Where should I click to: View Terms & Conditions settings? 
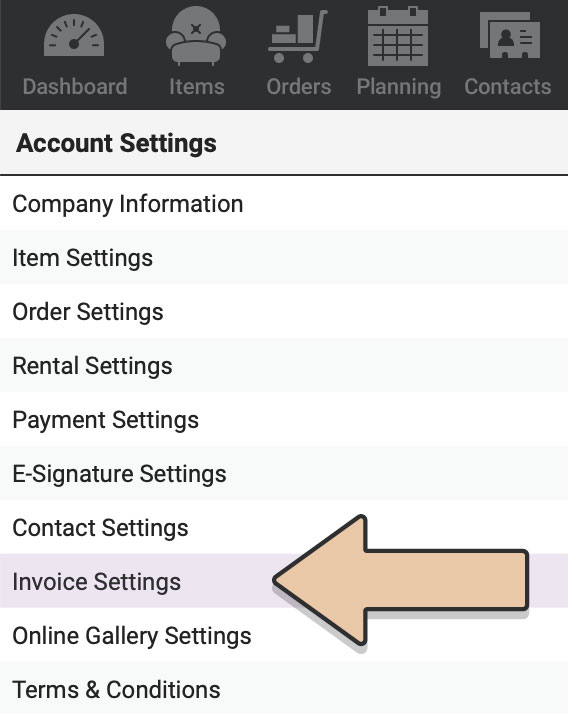pyautogui.click(x=284, y=688)
